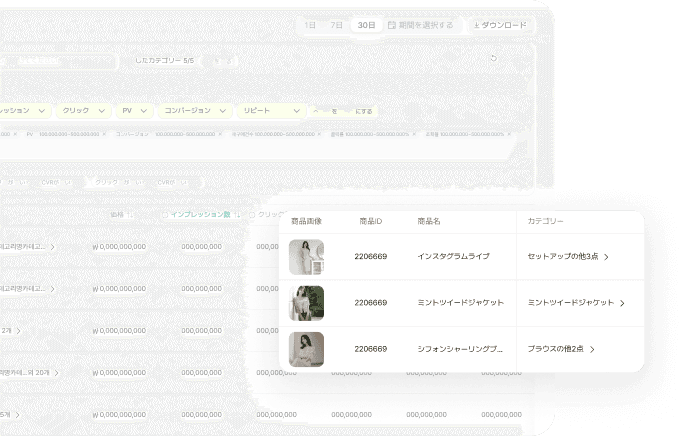Click the シフォンシャーリング product thumbnail
The height and width of the screenshot is (436, 681).
[x=306, y=349]
